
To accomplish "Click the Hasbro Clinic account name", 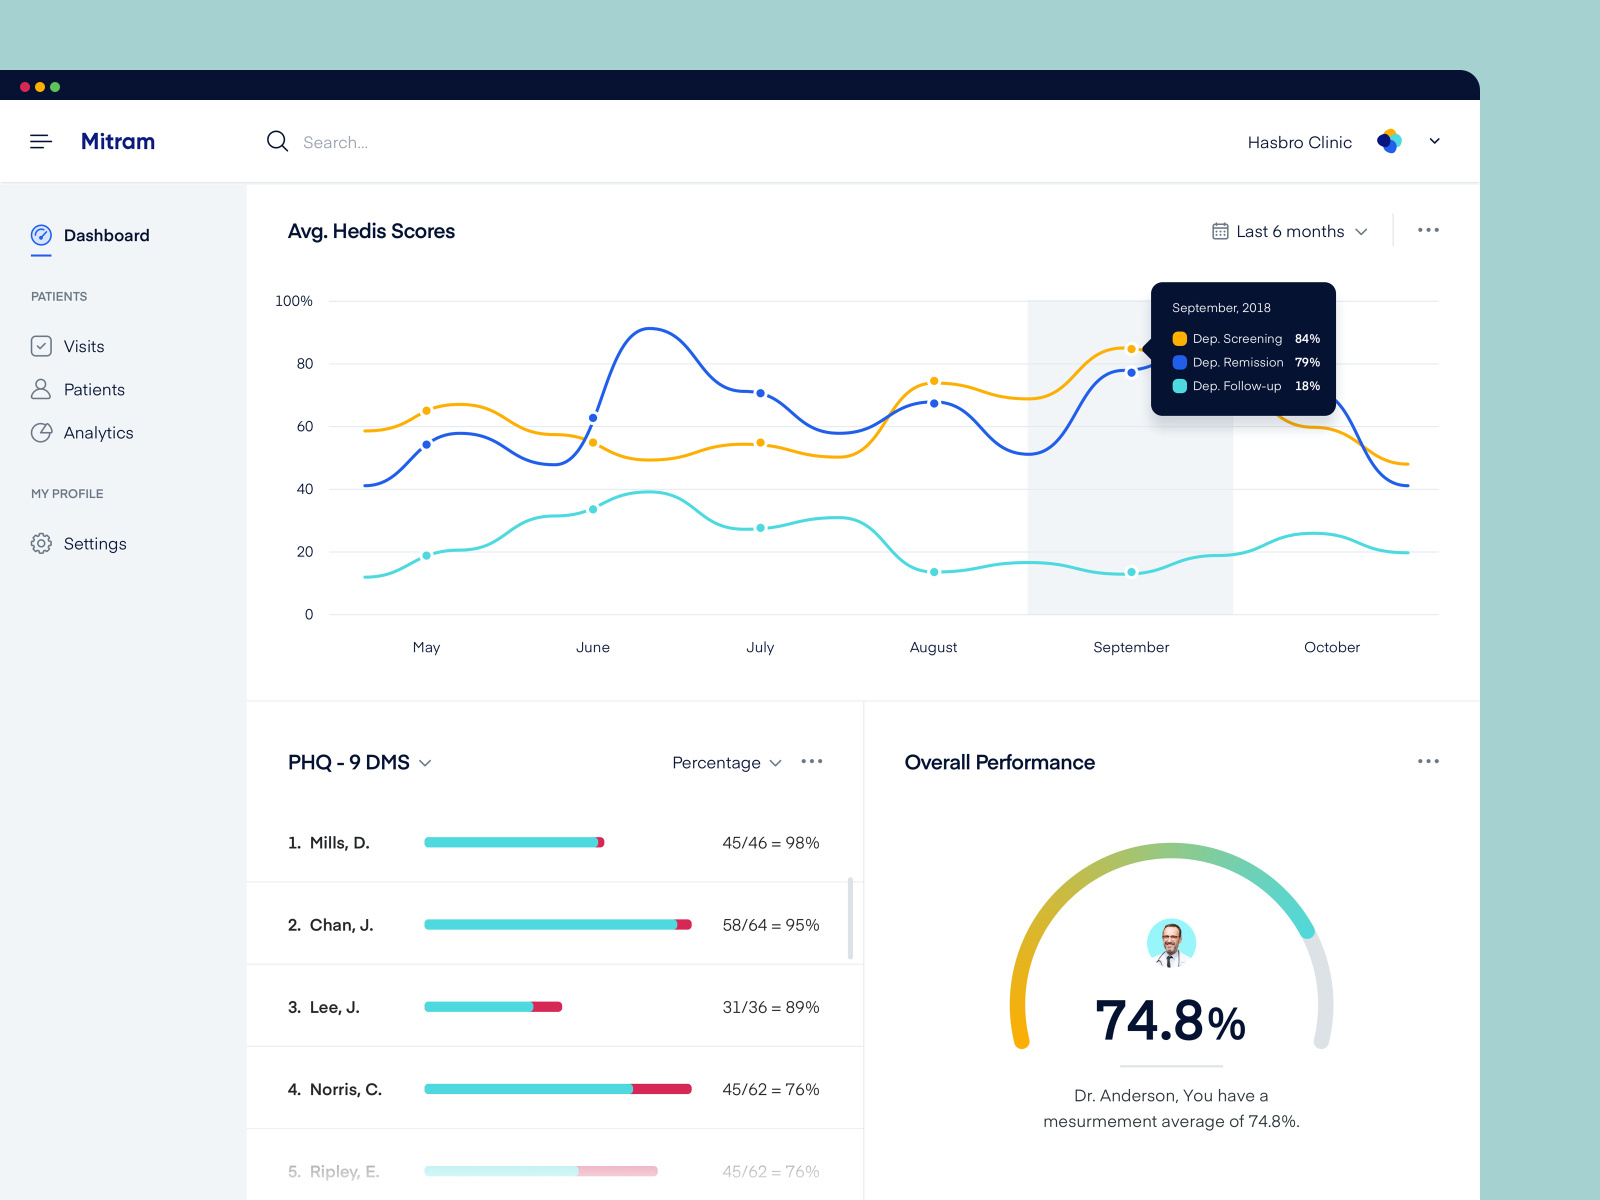I will (x=1298, y=142).
